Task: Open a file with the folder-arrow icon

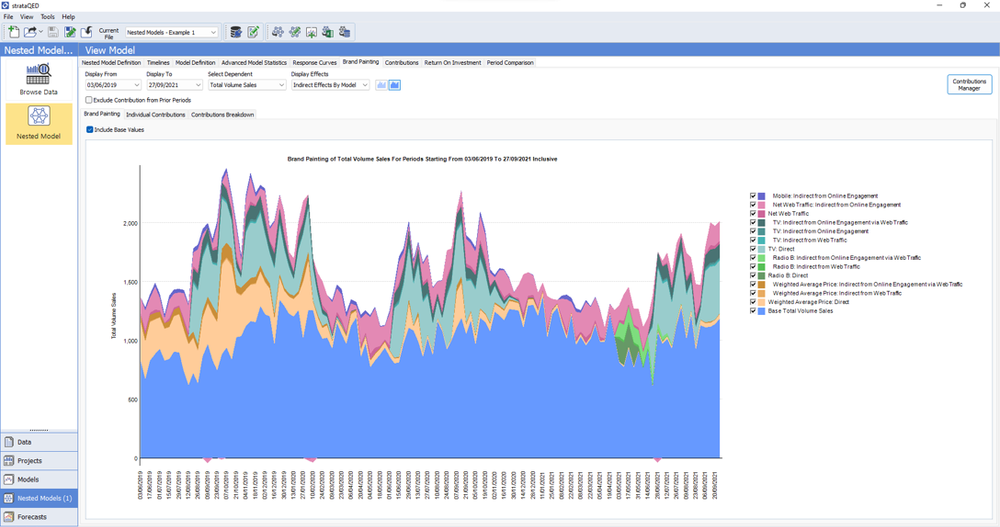Action: pos(29,32)
